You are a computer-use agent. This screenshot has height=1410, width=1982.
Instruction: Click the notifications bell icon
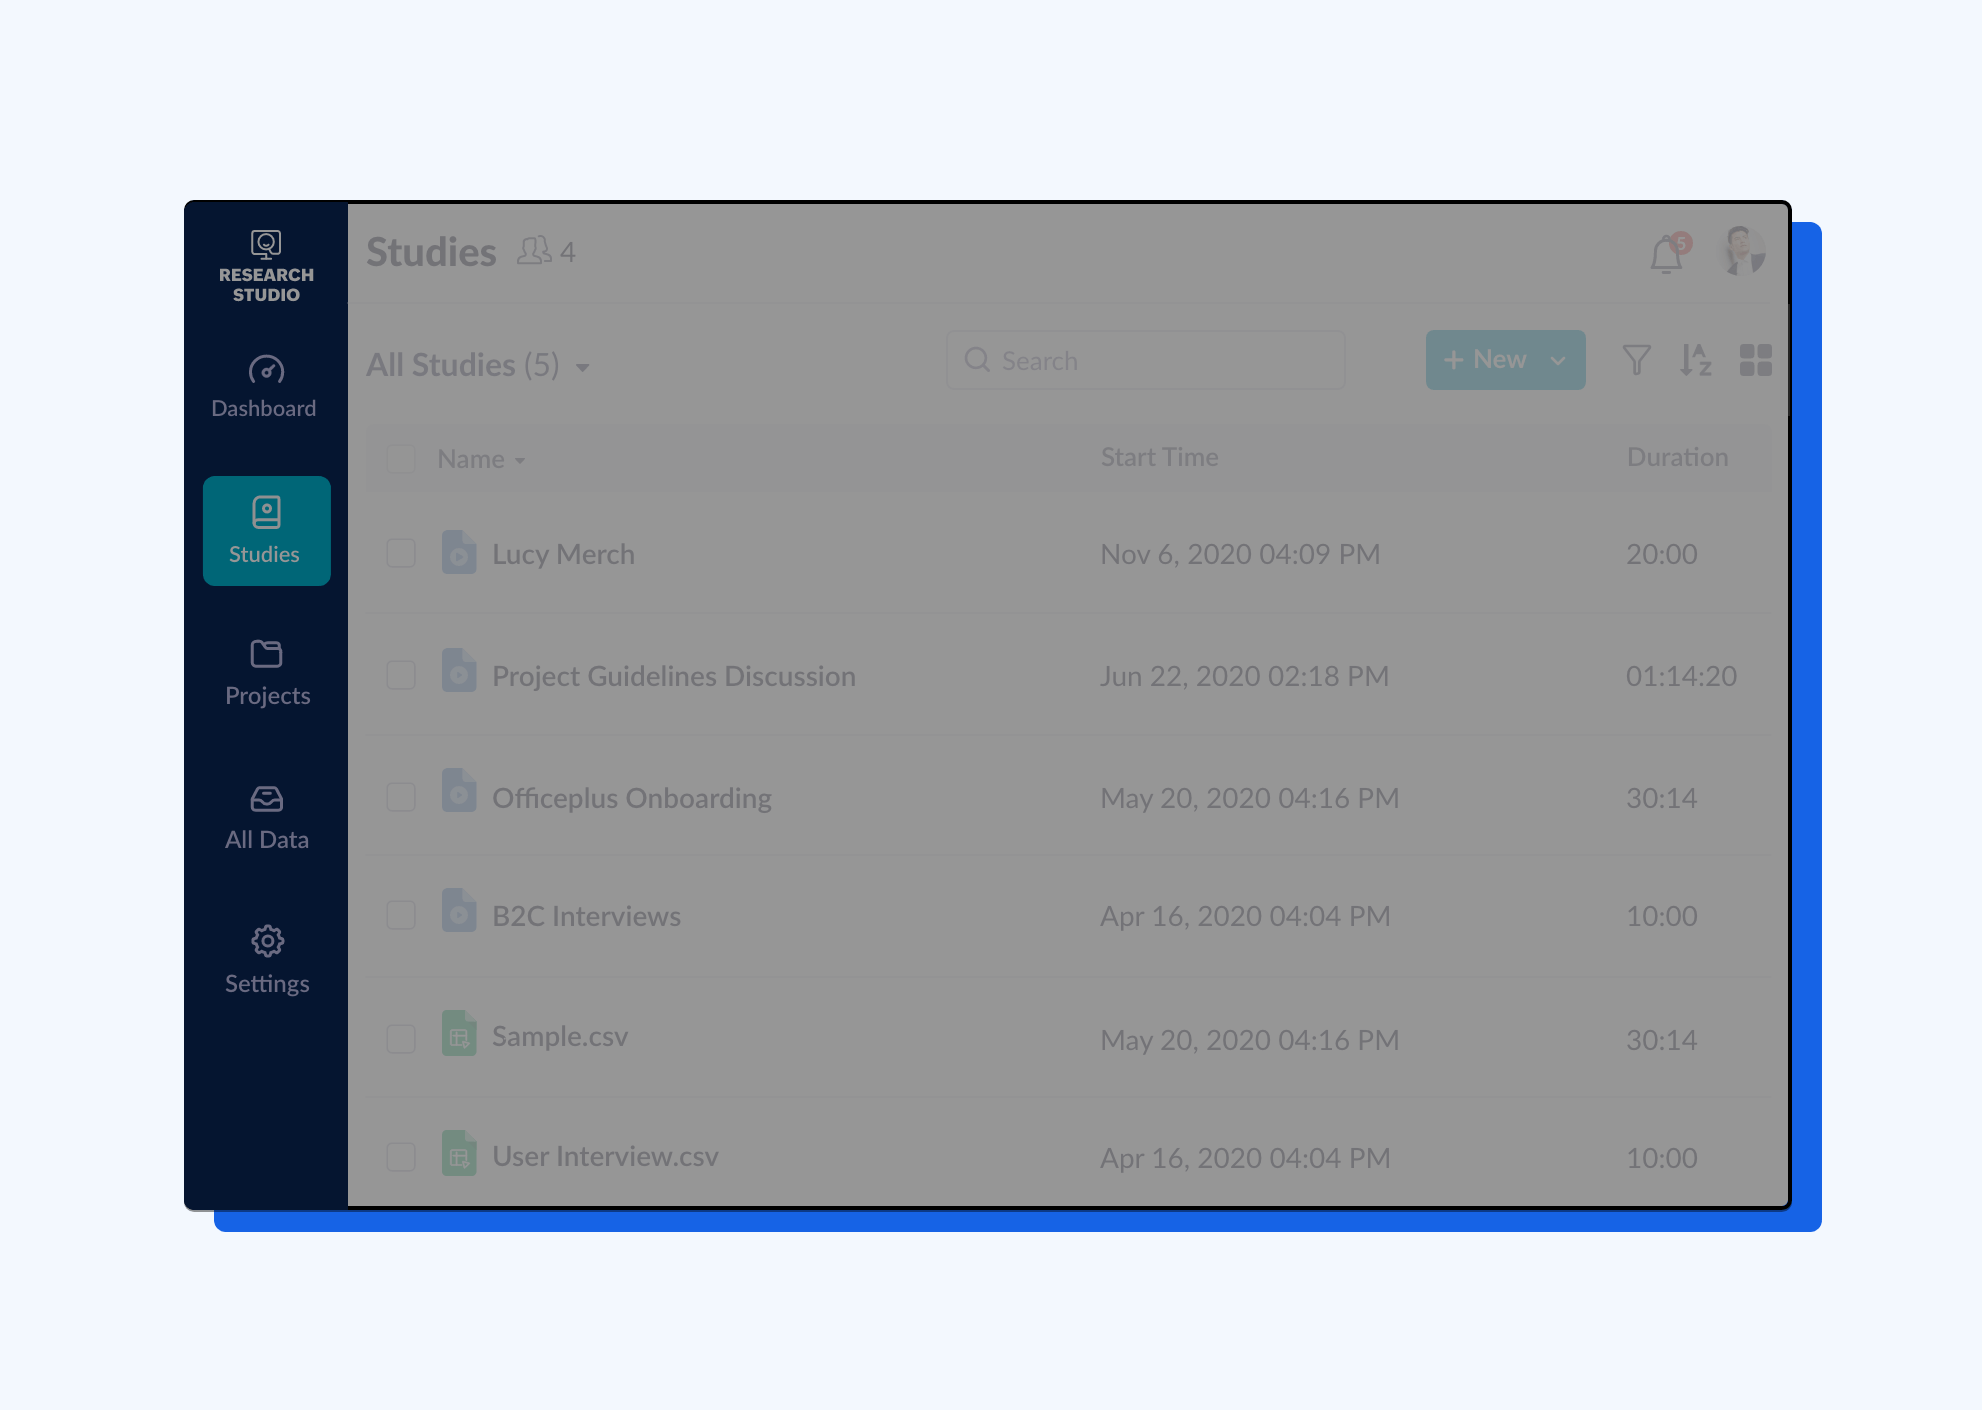point(1666,252)
